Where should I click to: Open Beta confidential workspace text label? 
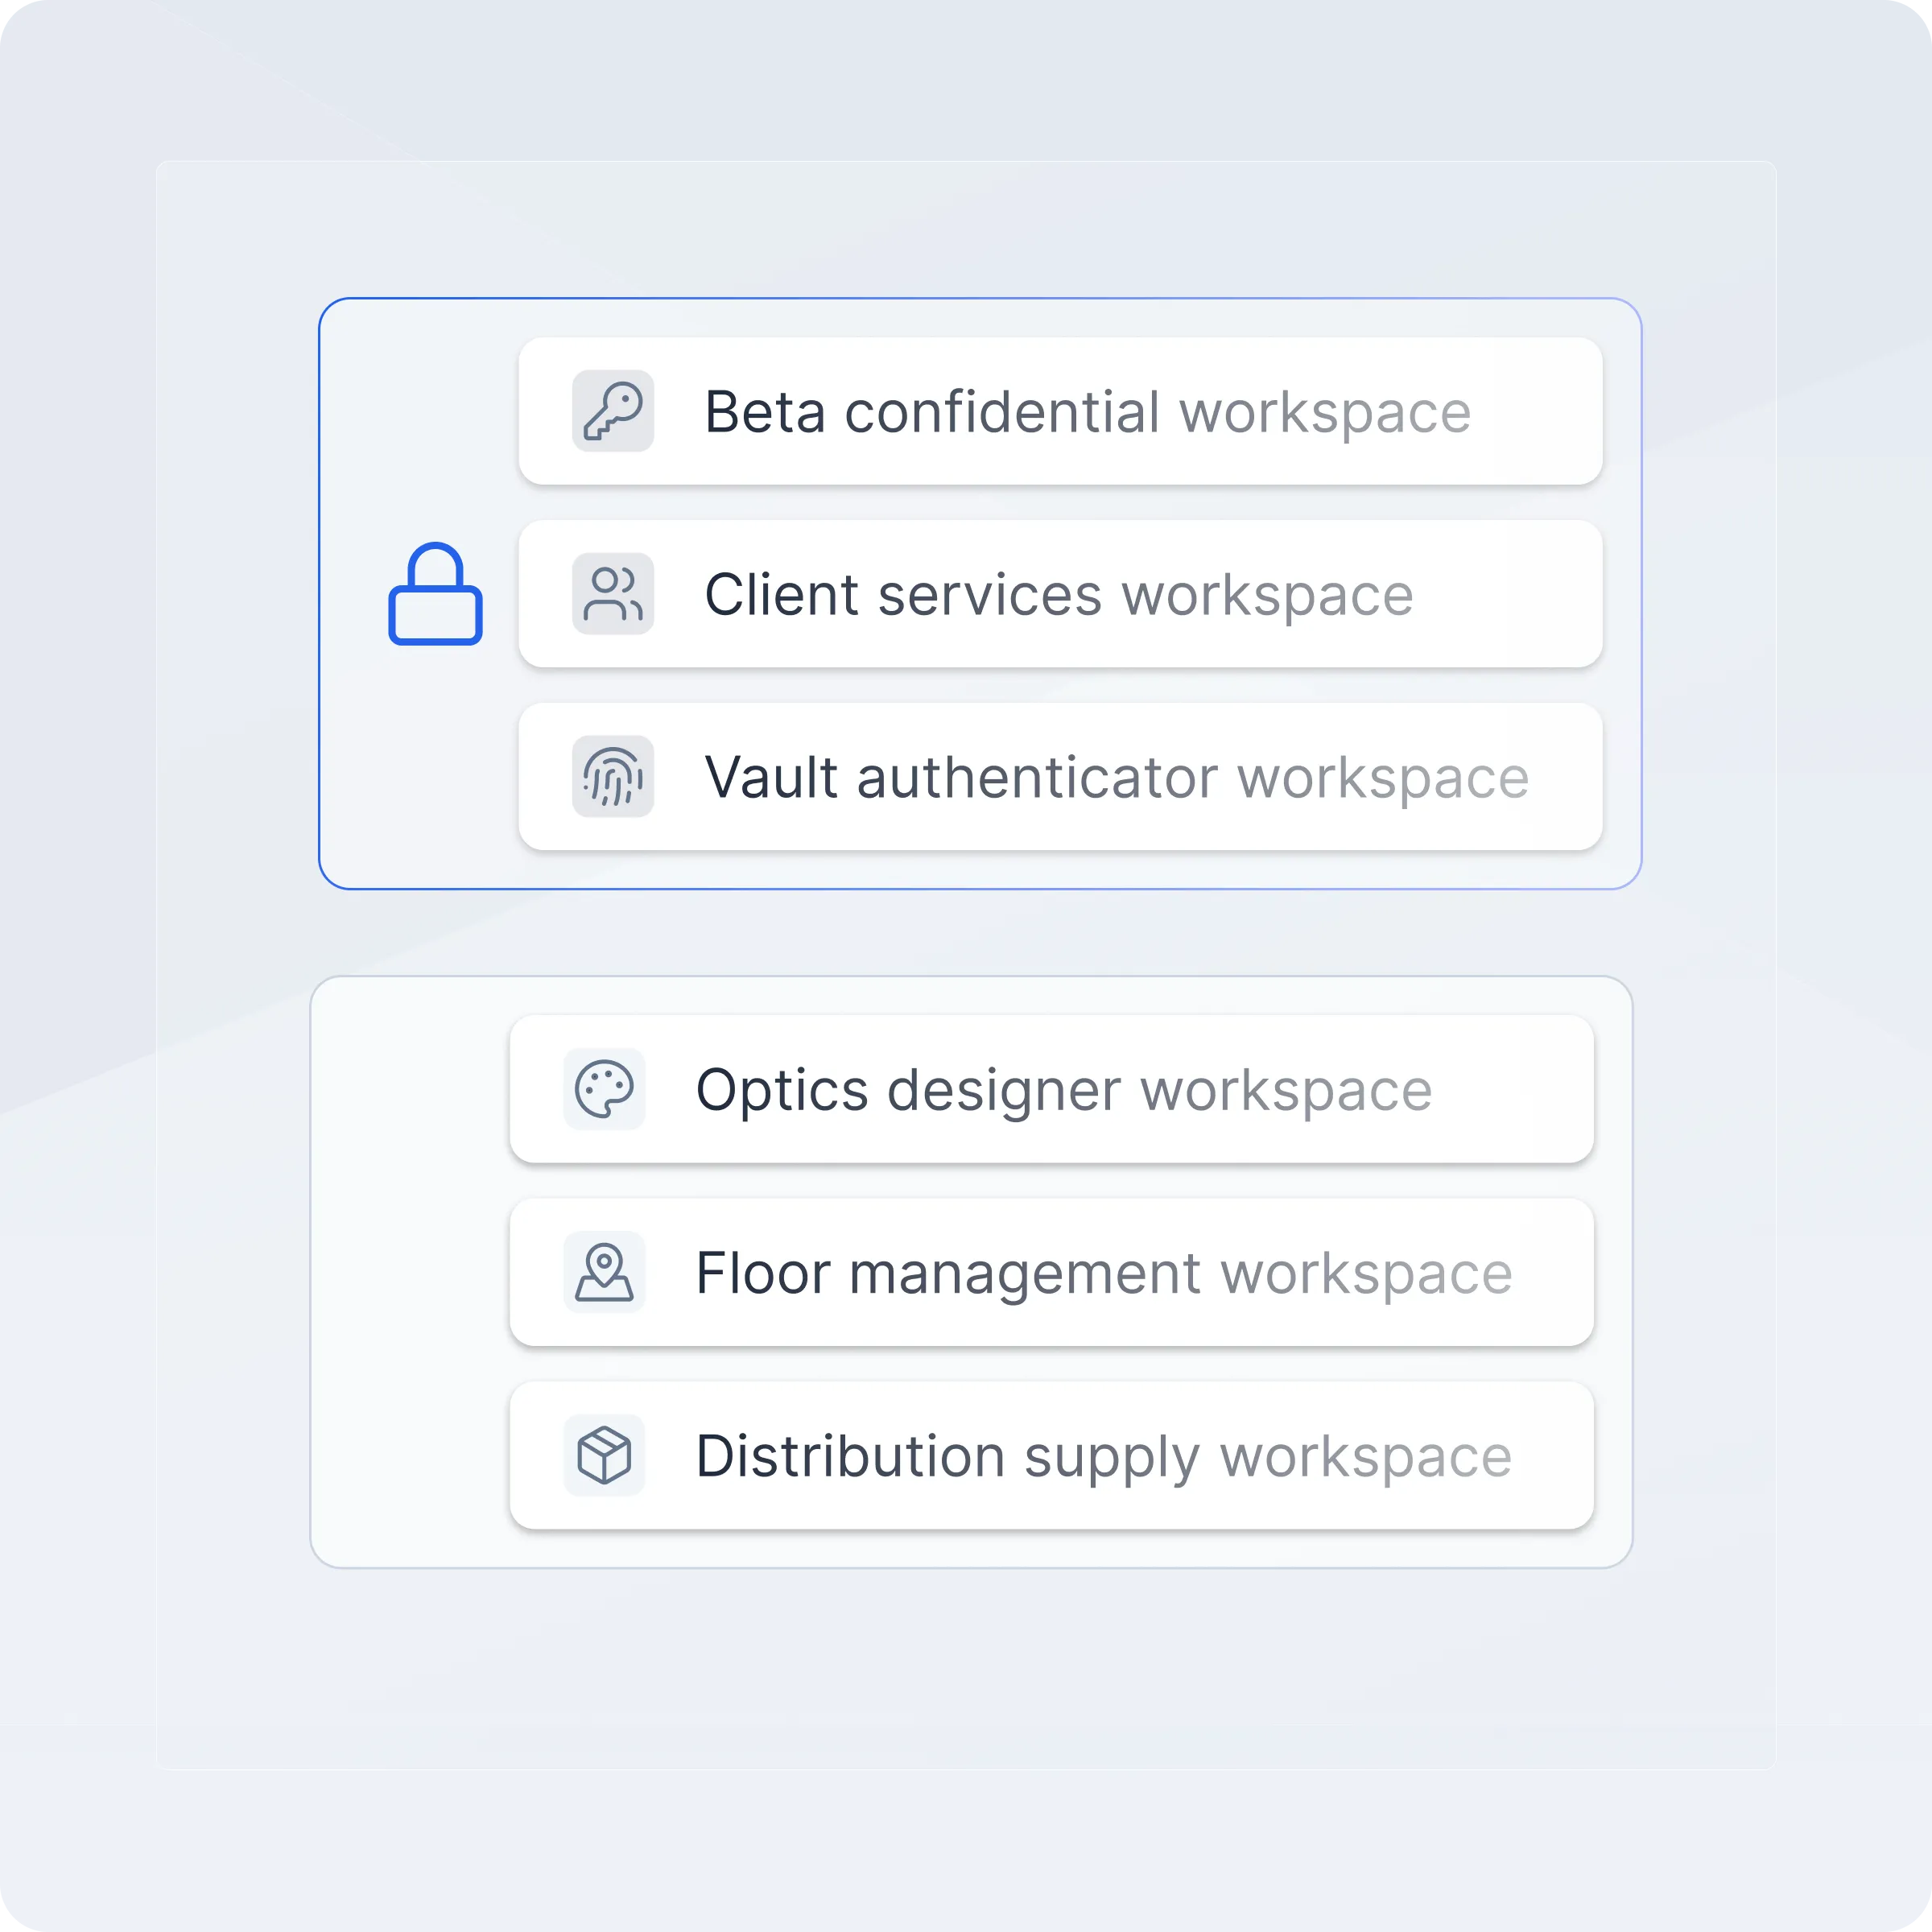[1087, 412]
